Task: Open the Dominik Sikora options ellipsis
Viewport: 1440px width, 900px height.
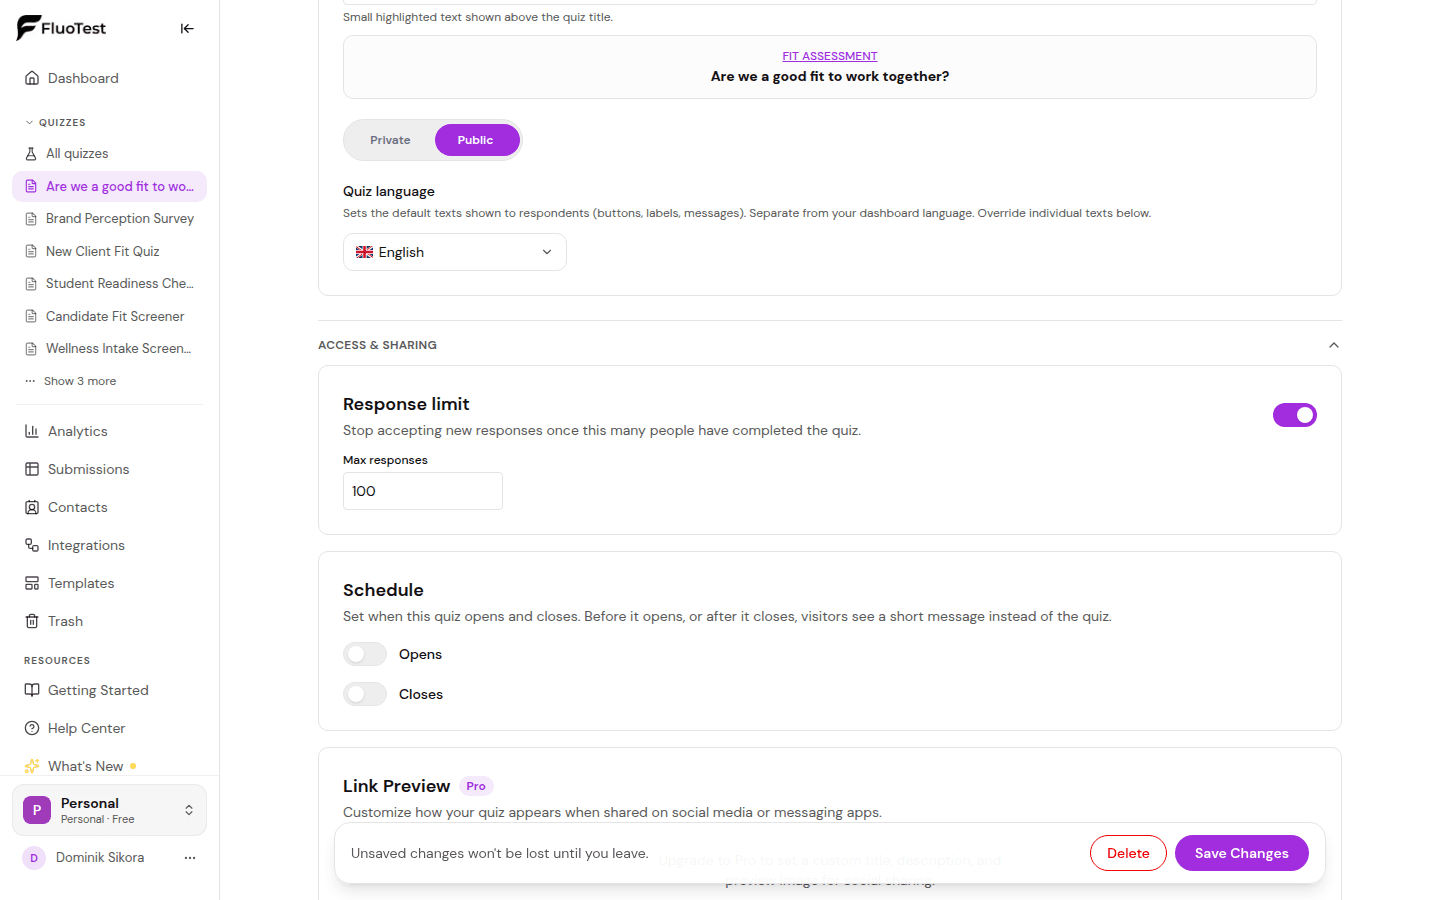Action: 190,858
